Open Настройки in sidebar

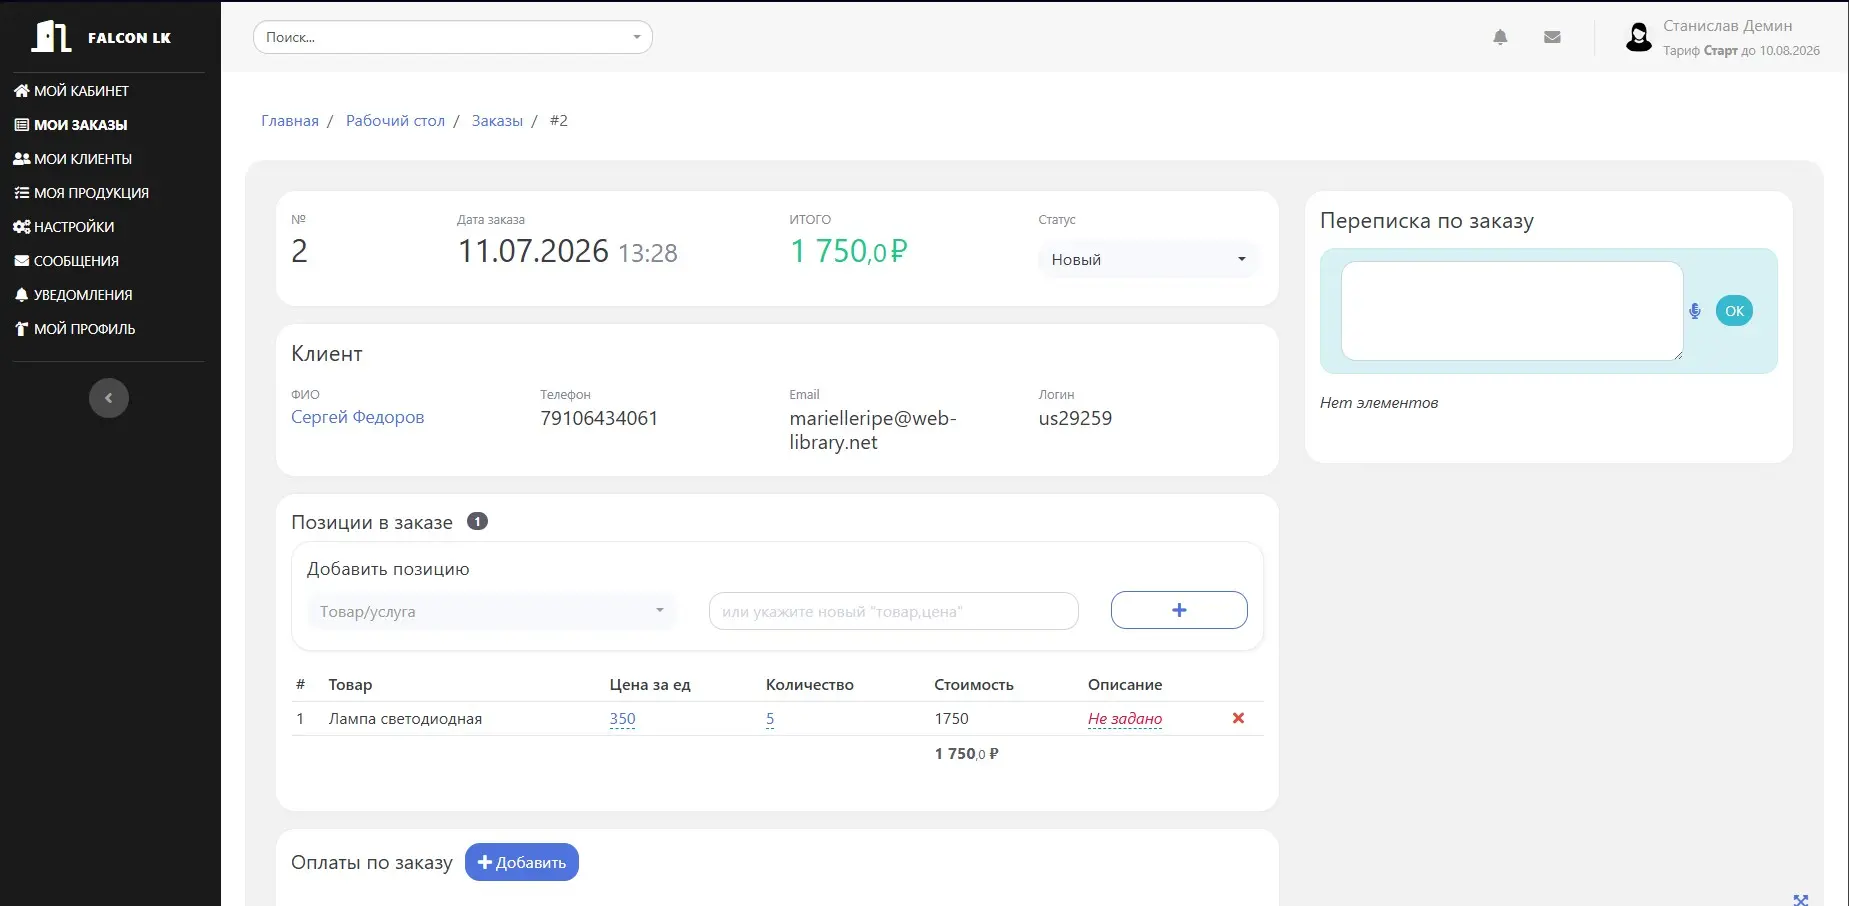(x=64, y=227)
